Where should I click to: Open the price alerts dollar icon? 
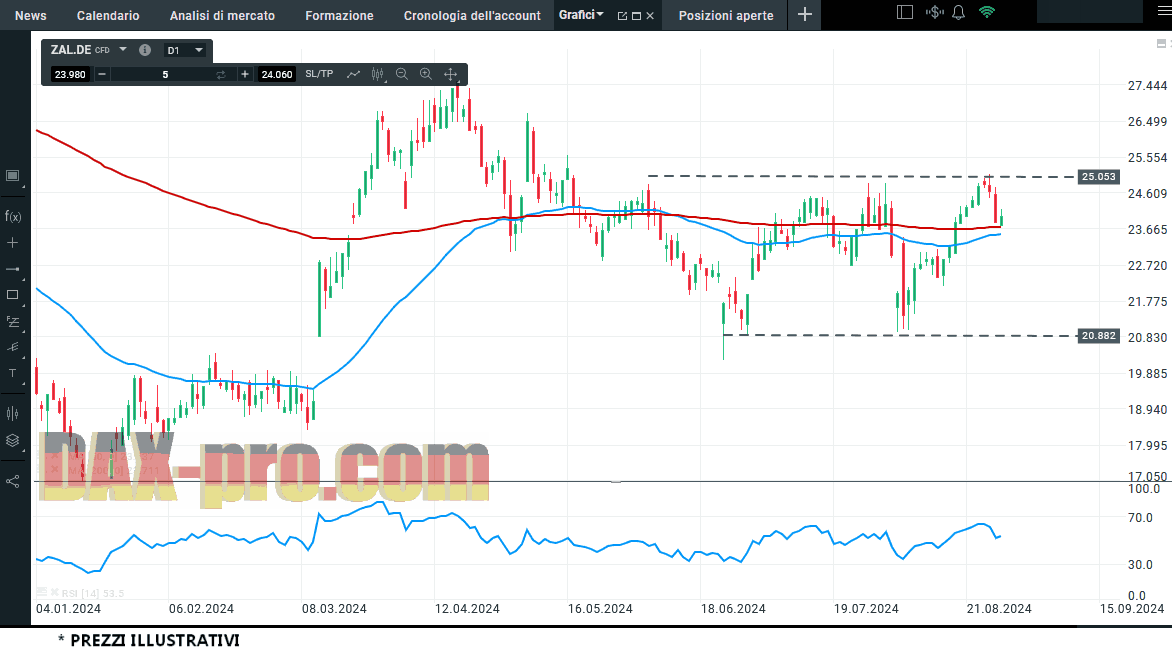tap(934, 12)
